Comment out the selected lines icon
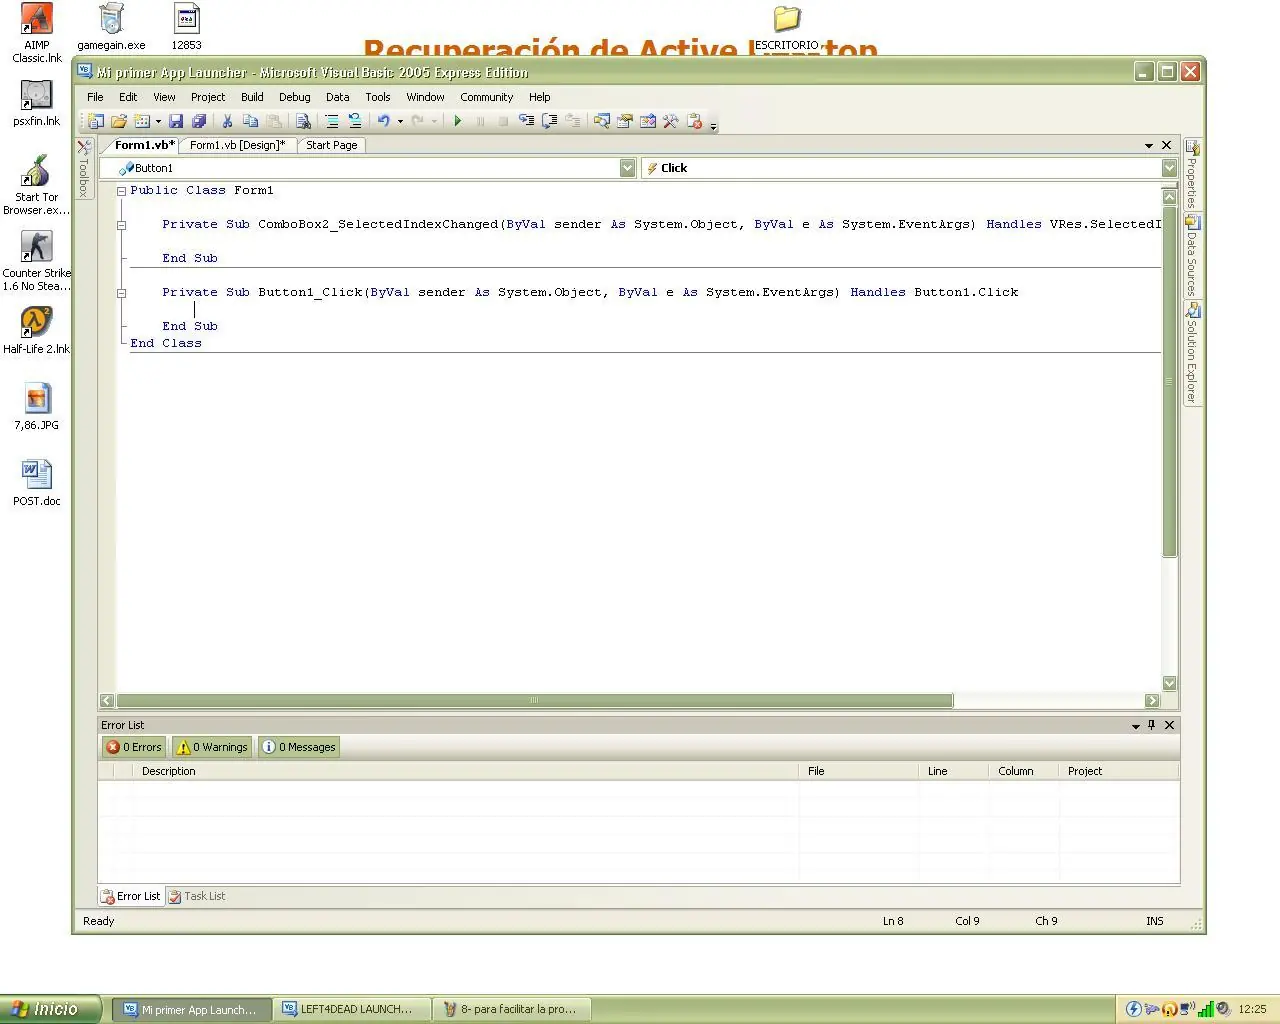Screen dimensions: 1280x1024 pyautogui.click(x=331, y=121)
